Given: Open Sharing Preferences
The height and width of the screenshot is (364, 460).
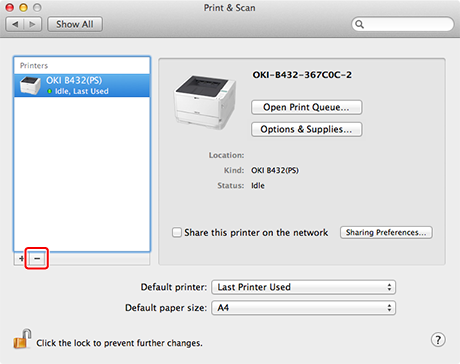Looking at the screenshot, I should 386,232.
